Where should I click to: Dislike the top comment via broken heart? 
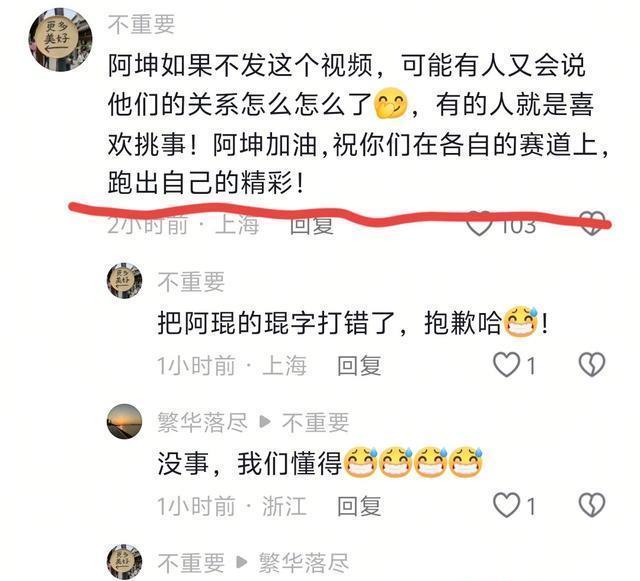592,224
